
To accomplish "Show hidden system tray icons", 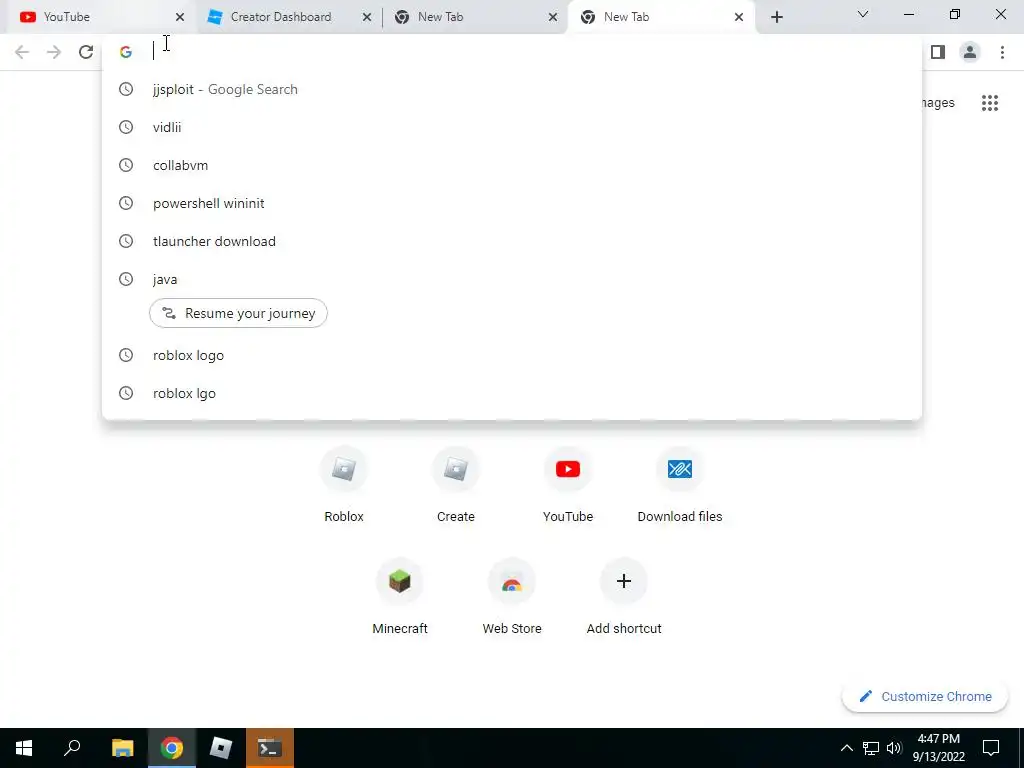I will point(846,748).
